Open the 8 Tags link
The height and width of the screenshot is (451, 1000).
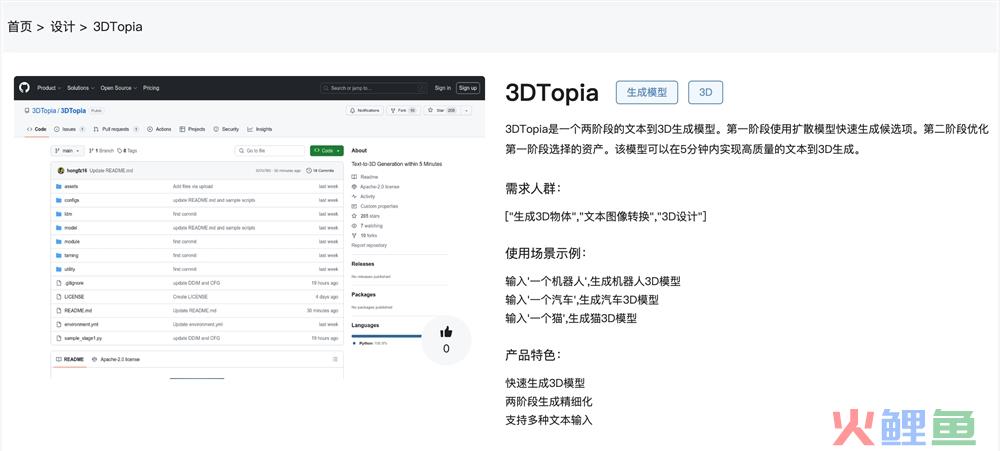coord(127,151)
